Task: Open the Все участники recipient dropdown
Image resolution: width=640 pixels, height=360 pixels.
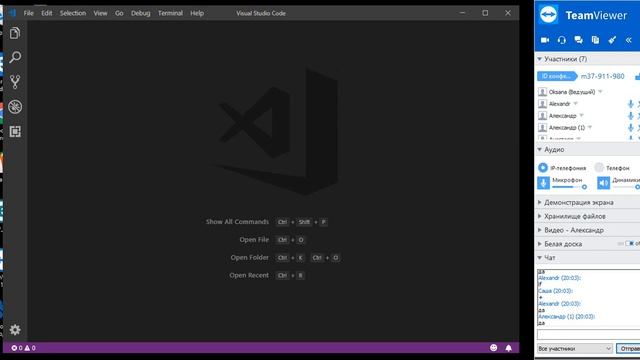Action: (x=575, y=349)
